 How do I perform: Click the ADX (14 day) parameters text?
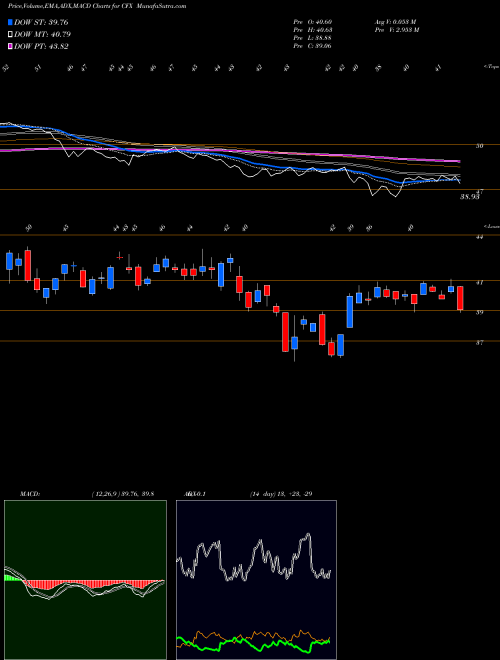[280, 494]
